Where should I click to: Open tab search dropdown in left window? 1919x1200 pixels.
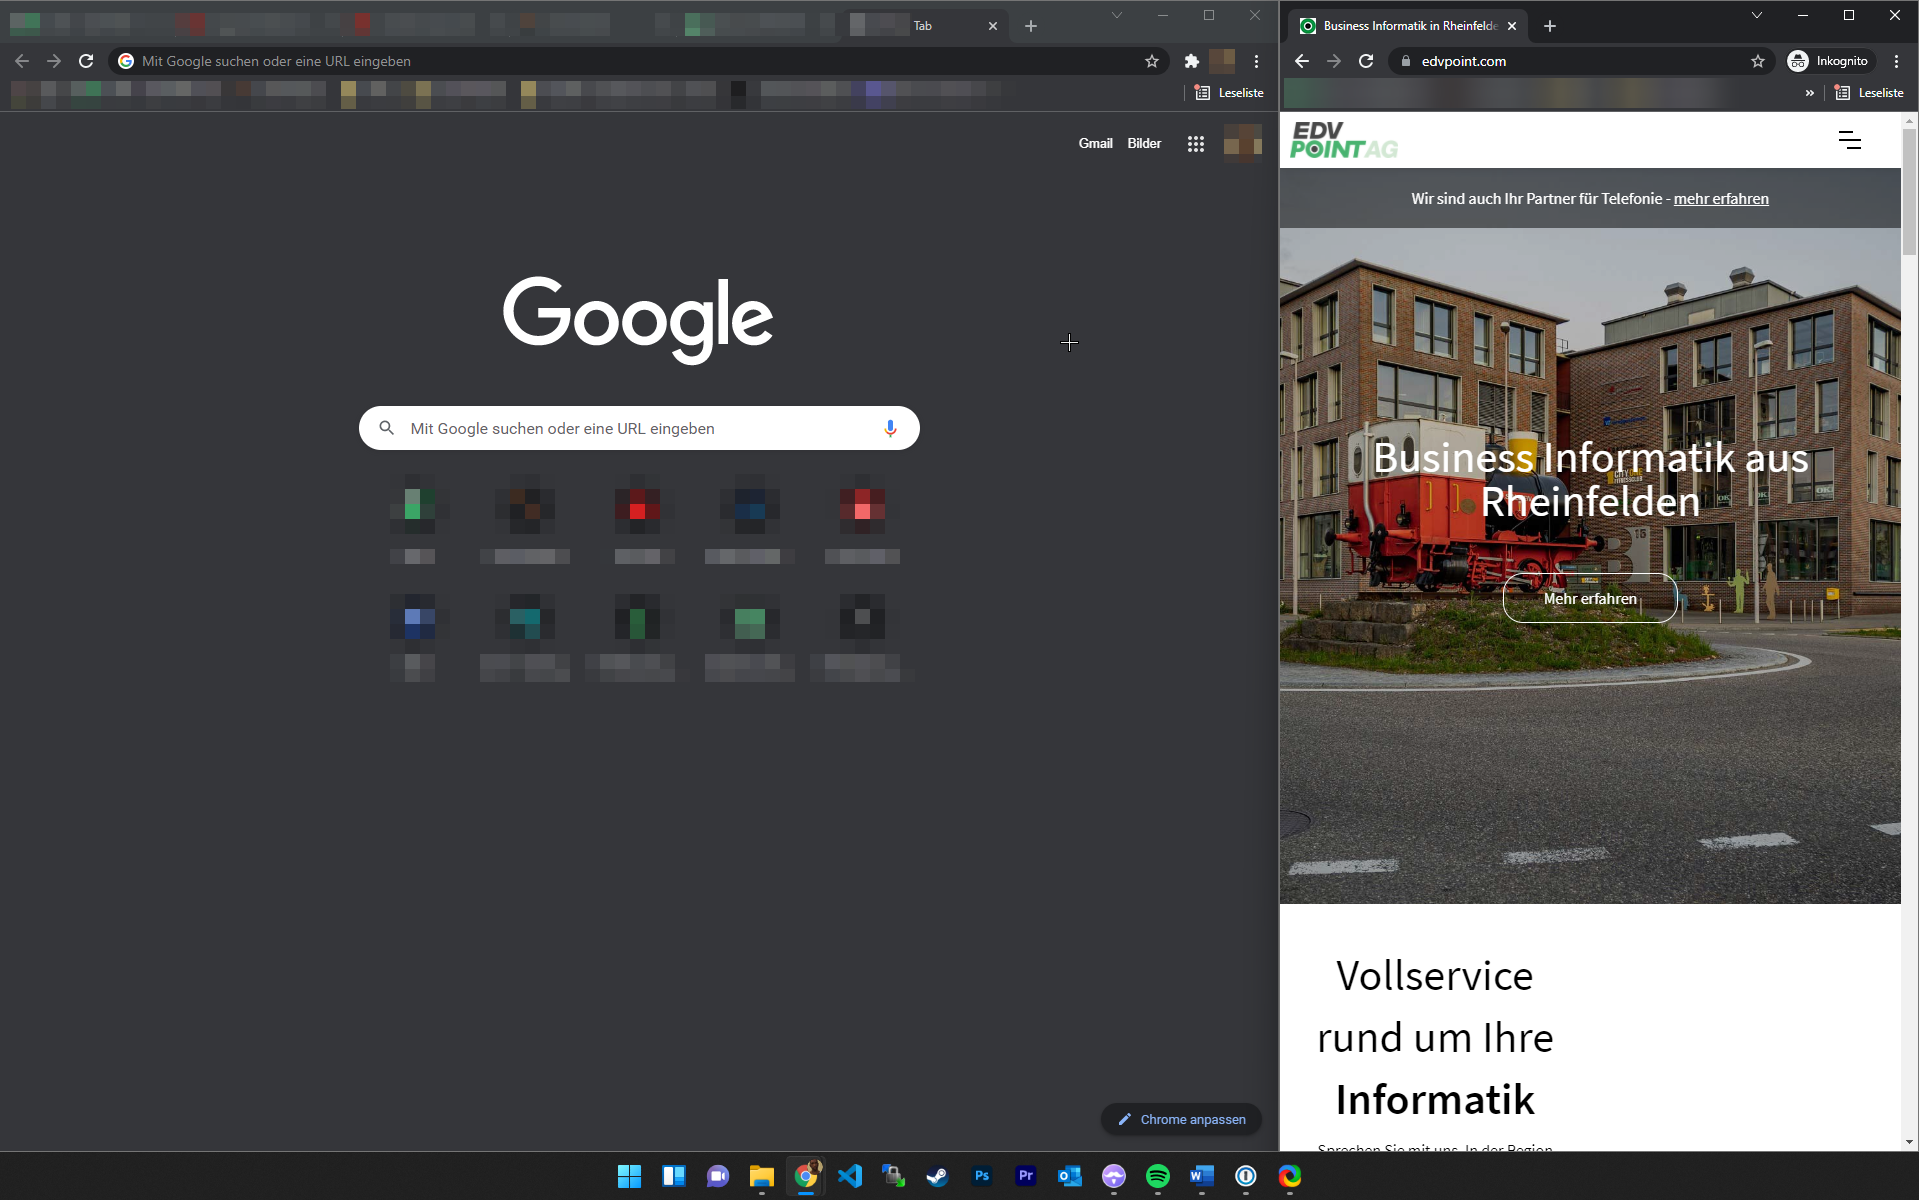1116,15
